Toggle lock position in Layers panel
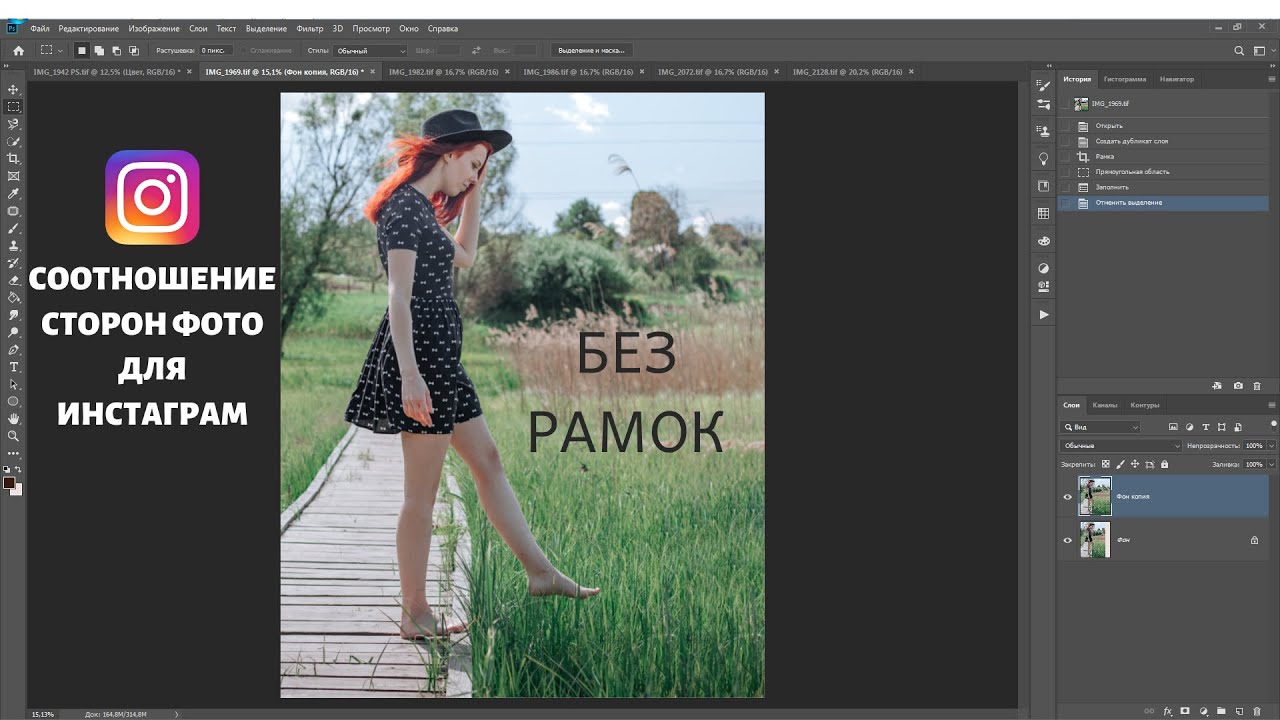This screenshot has height=720, width=1280. pyautogui.click(x=1135, y=464)
